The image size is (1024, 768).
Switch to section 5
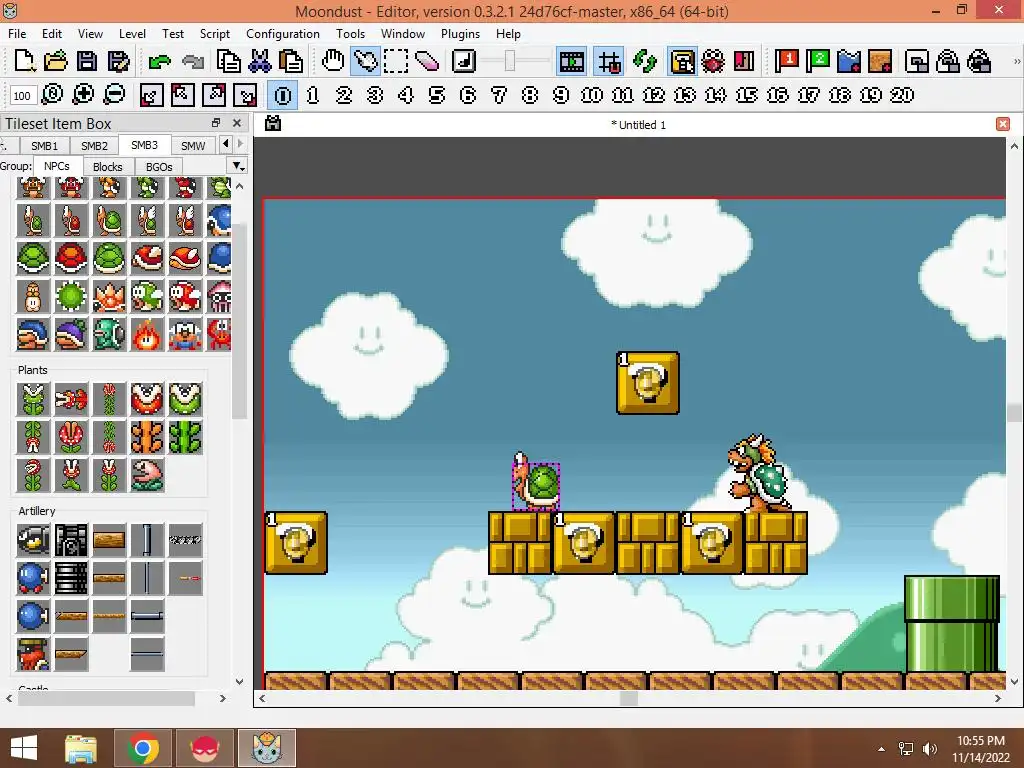[x=437, y=95]
